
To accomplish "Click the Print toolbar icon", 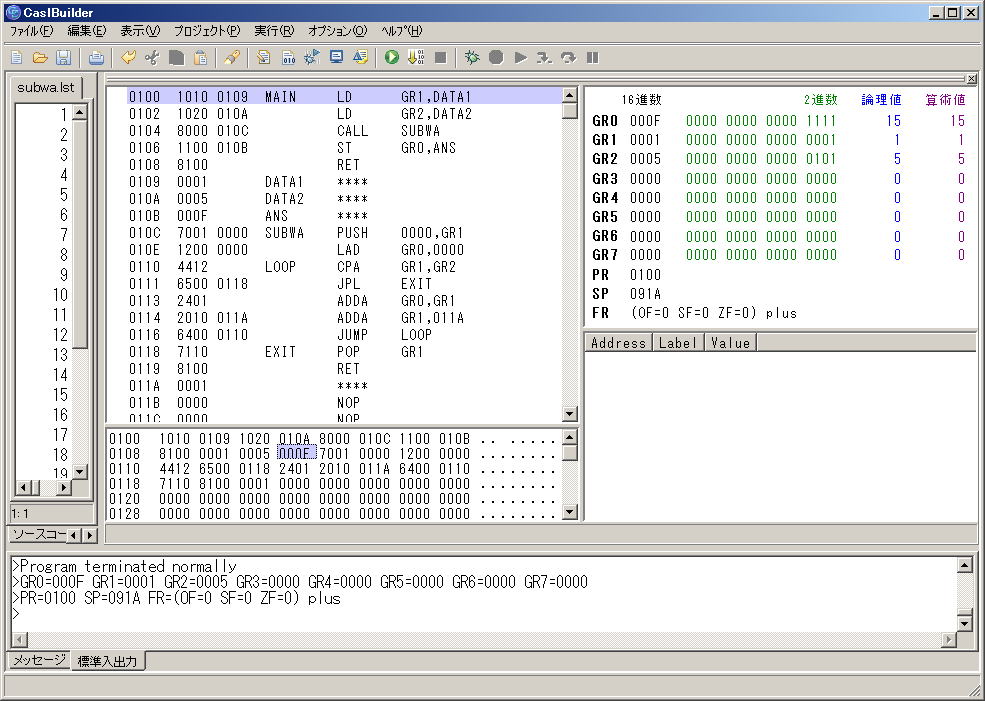I will click(96, 58).
